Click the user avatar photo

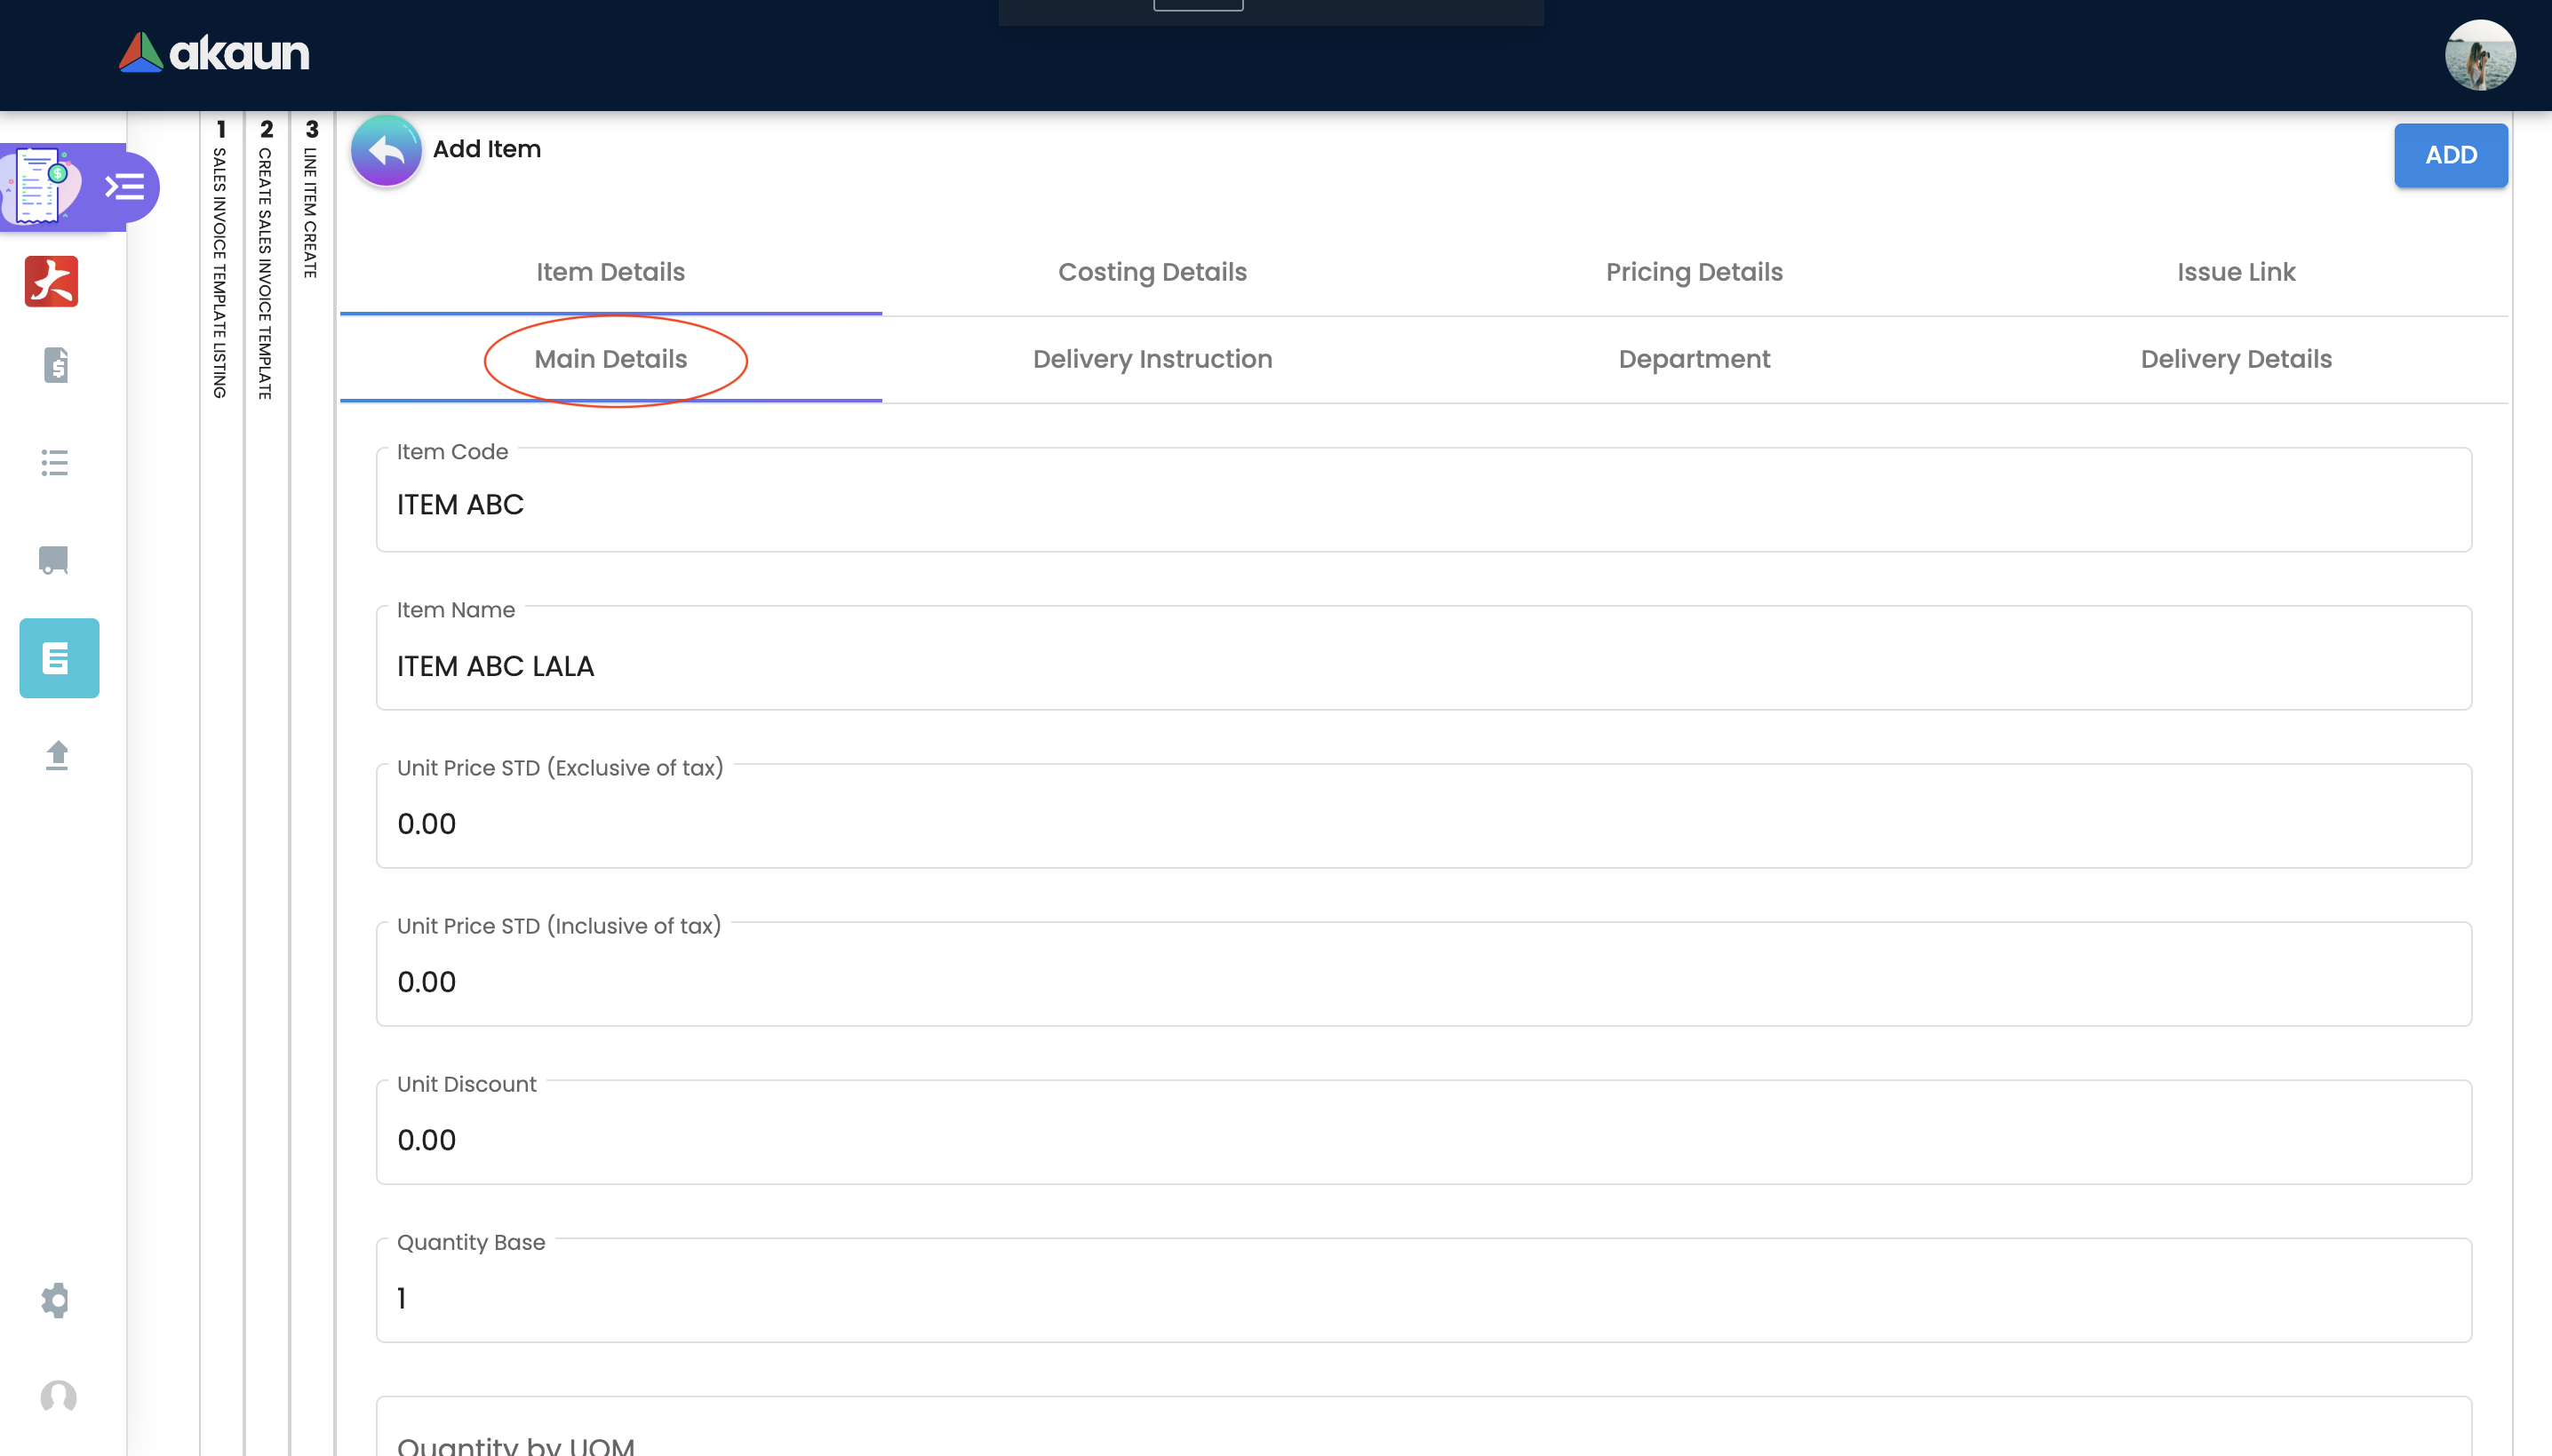[2479, 56]
